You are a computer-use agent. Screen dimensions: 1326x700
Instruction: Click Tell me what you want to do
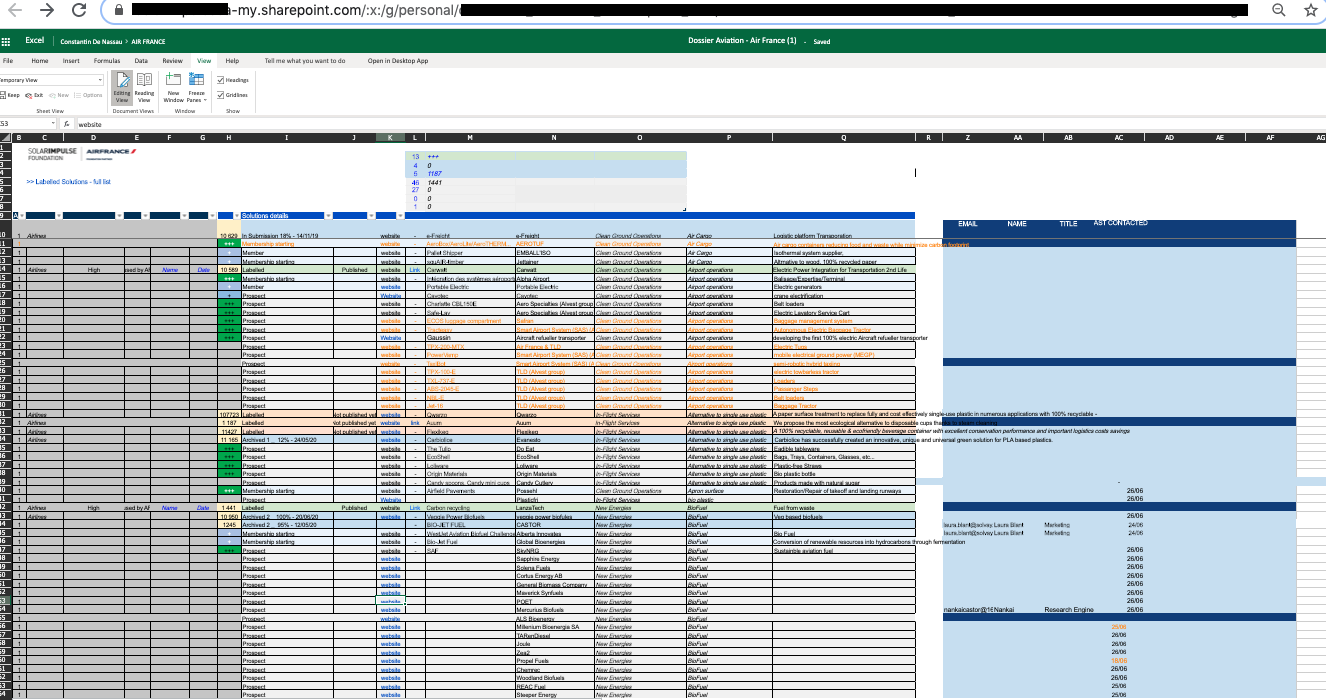pyautogui.click(x=305, y=61)
